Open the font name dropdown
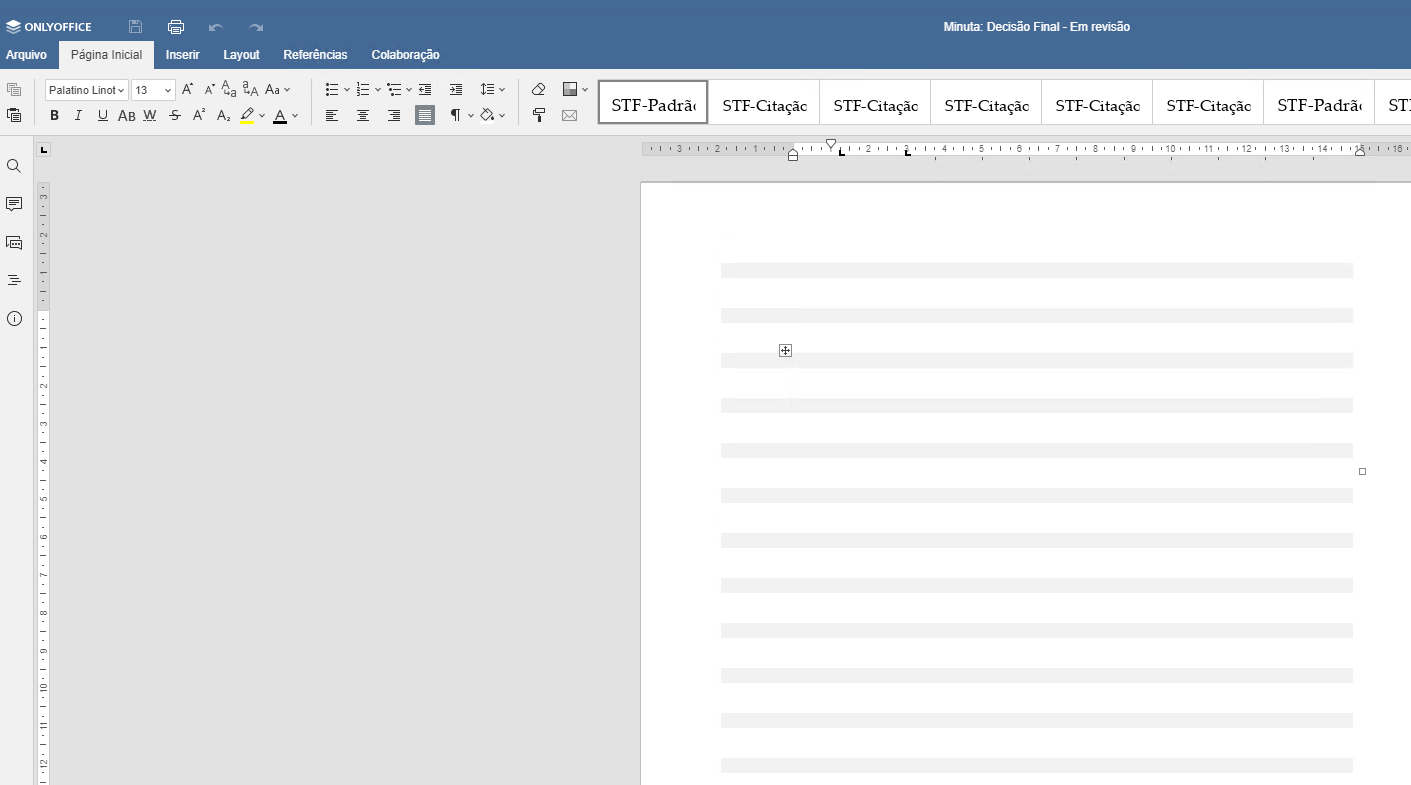1411x785 pixels. point(85,89)
